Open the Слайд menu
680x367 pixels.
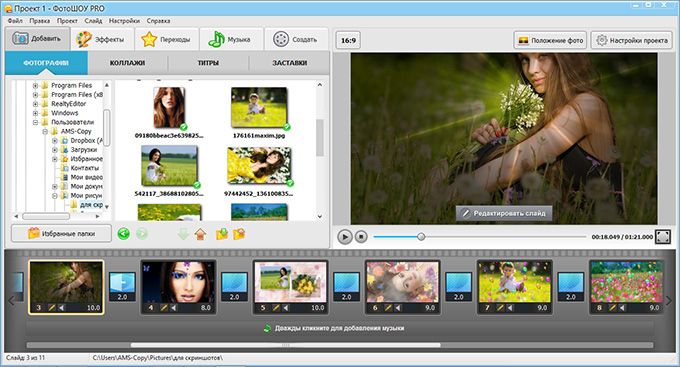[93, 21]
